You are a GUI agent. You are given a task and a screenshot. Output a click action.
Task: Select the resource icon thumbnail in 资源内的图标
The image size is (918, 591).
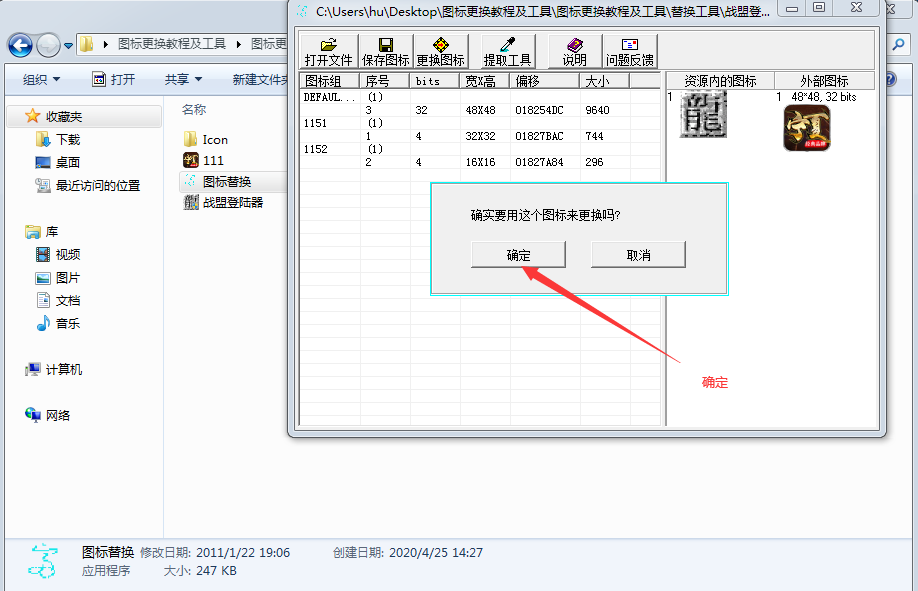coord(703,114)
